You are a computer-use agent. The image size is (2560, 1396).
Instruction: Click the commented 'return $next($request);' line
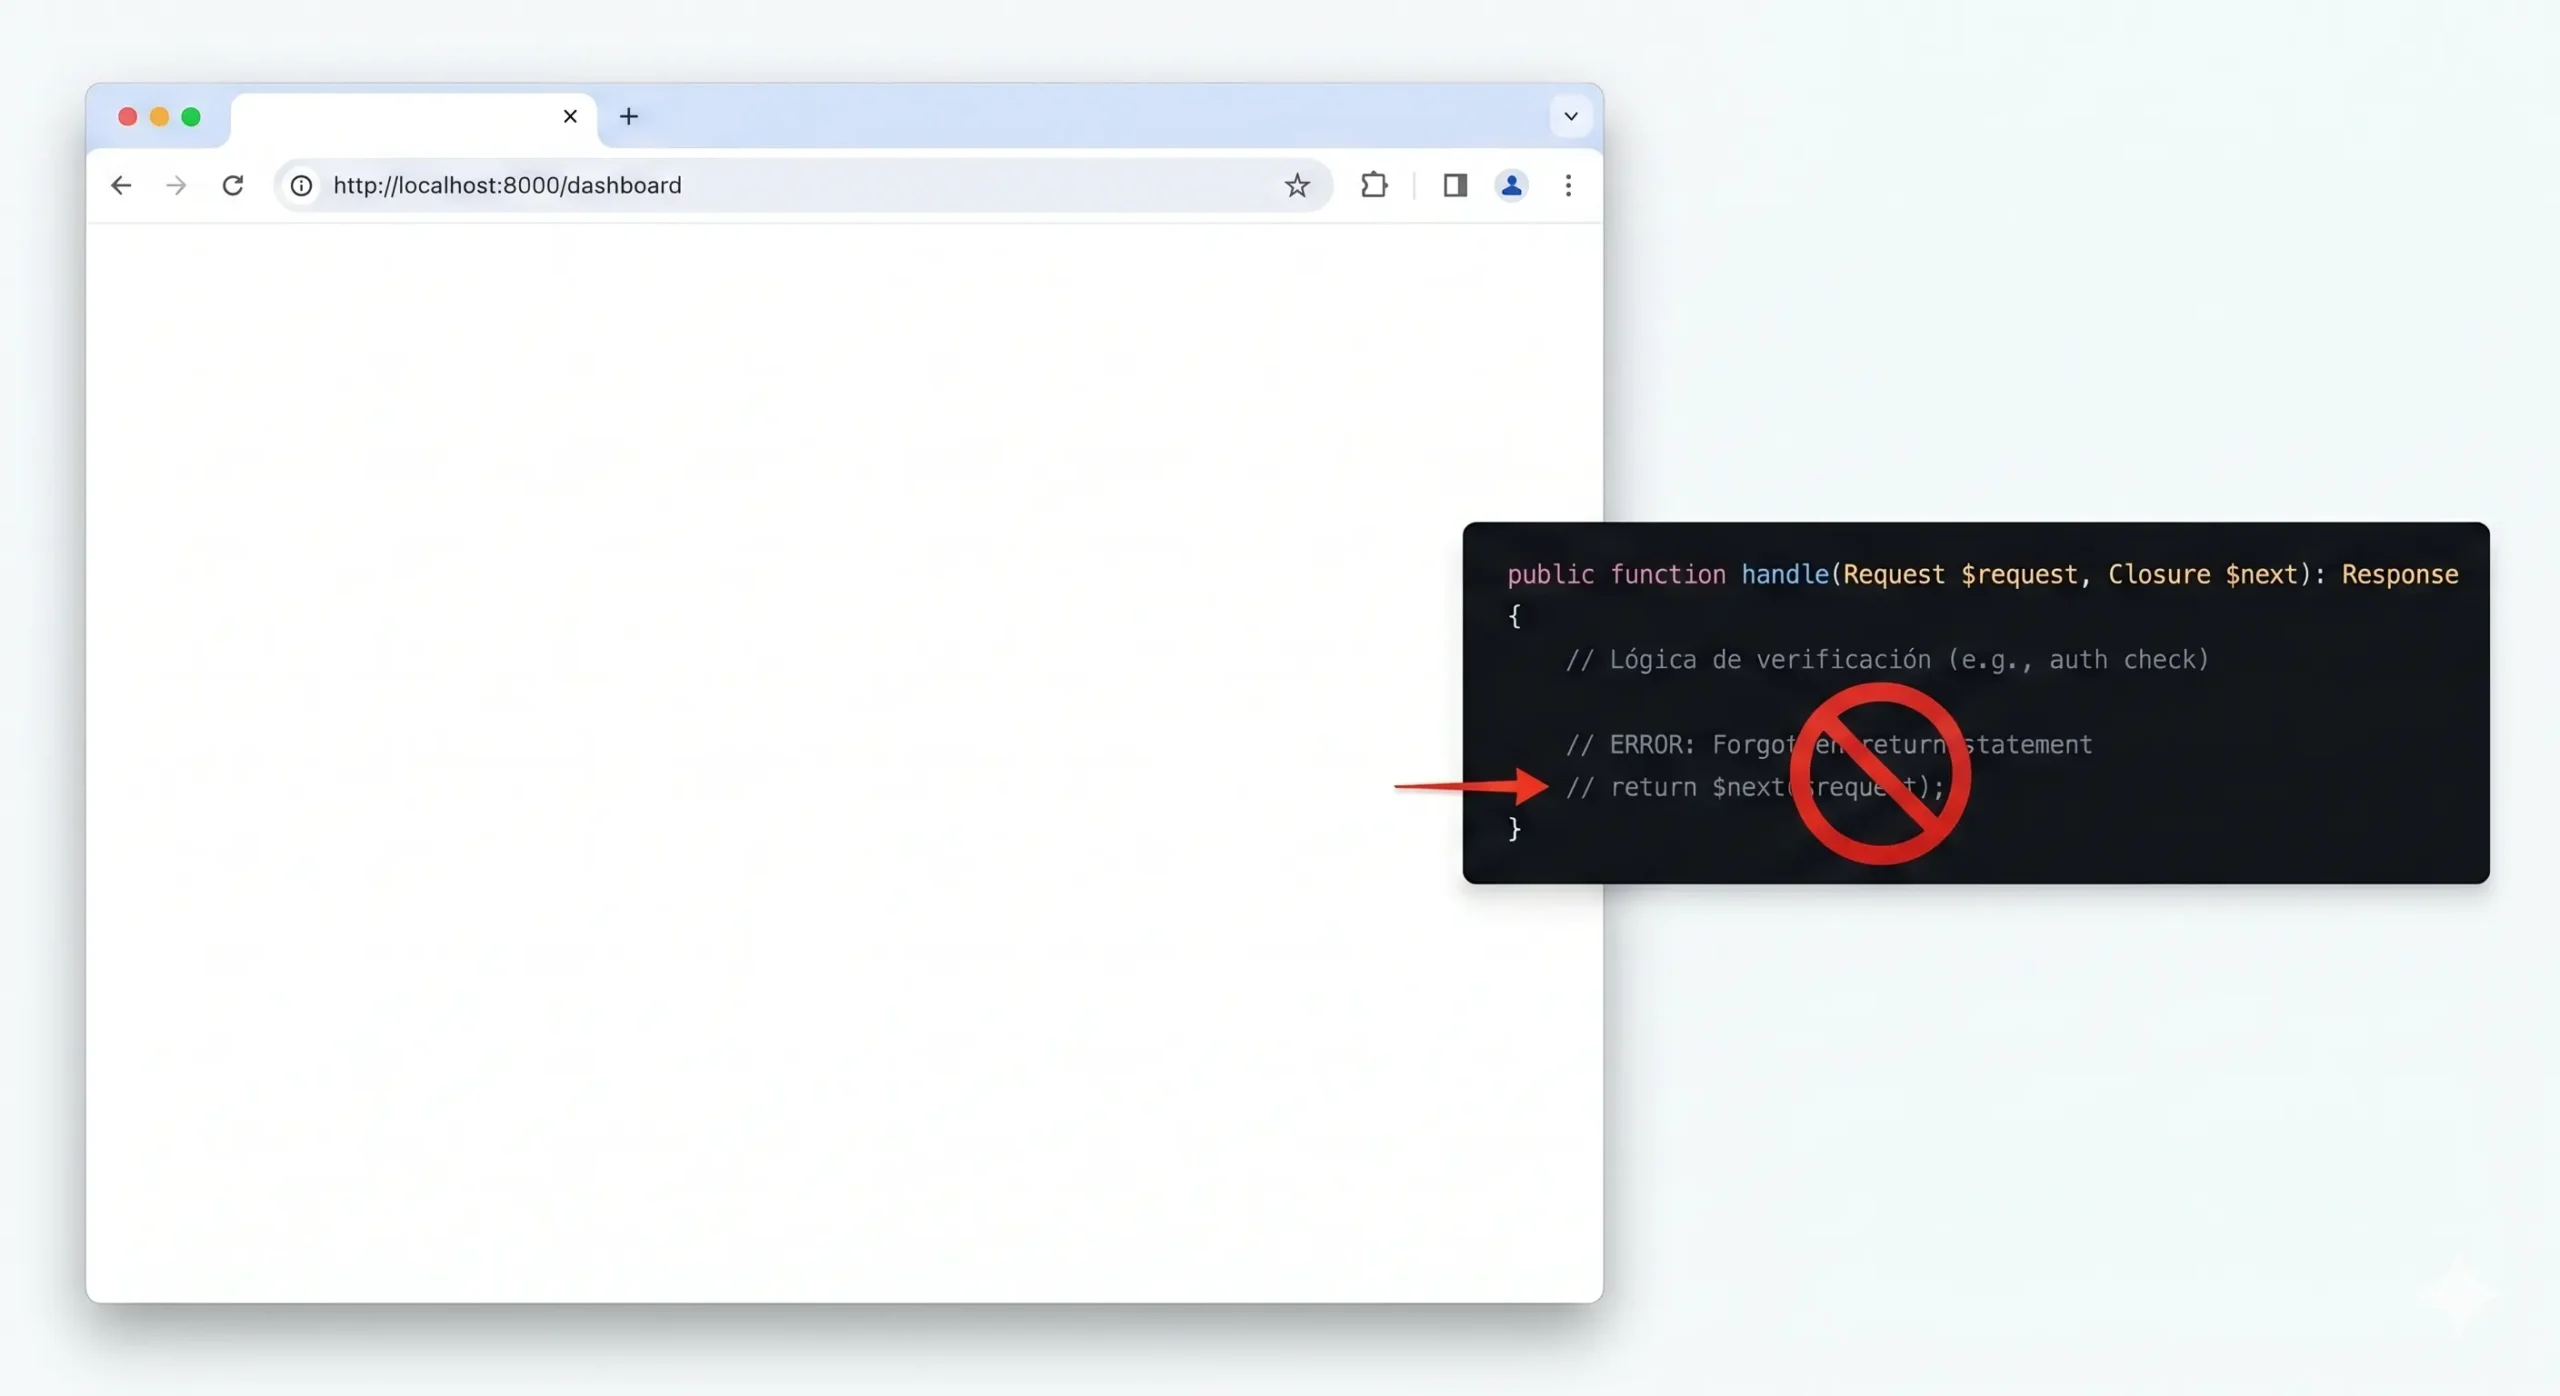1754,787
